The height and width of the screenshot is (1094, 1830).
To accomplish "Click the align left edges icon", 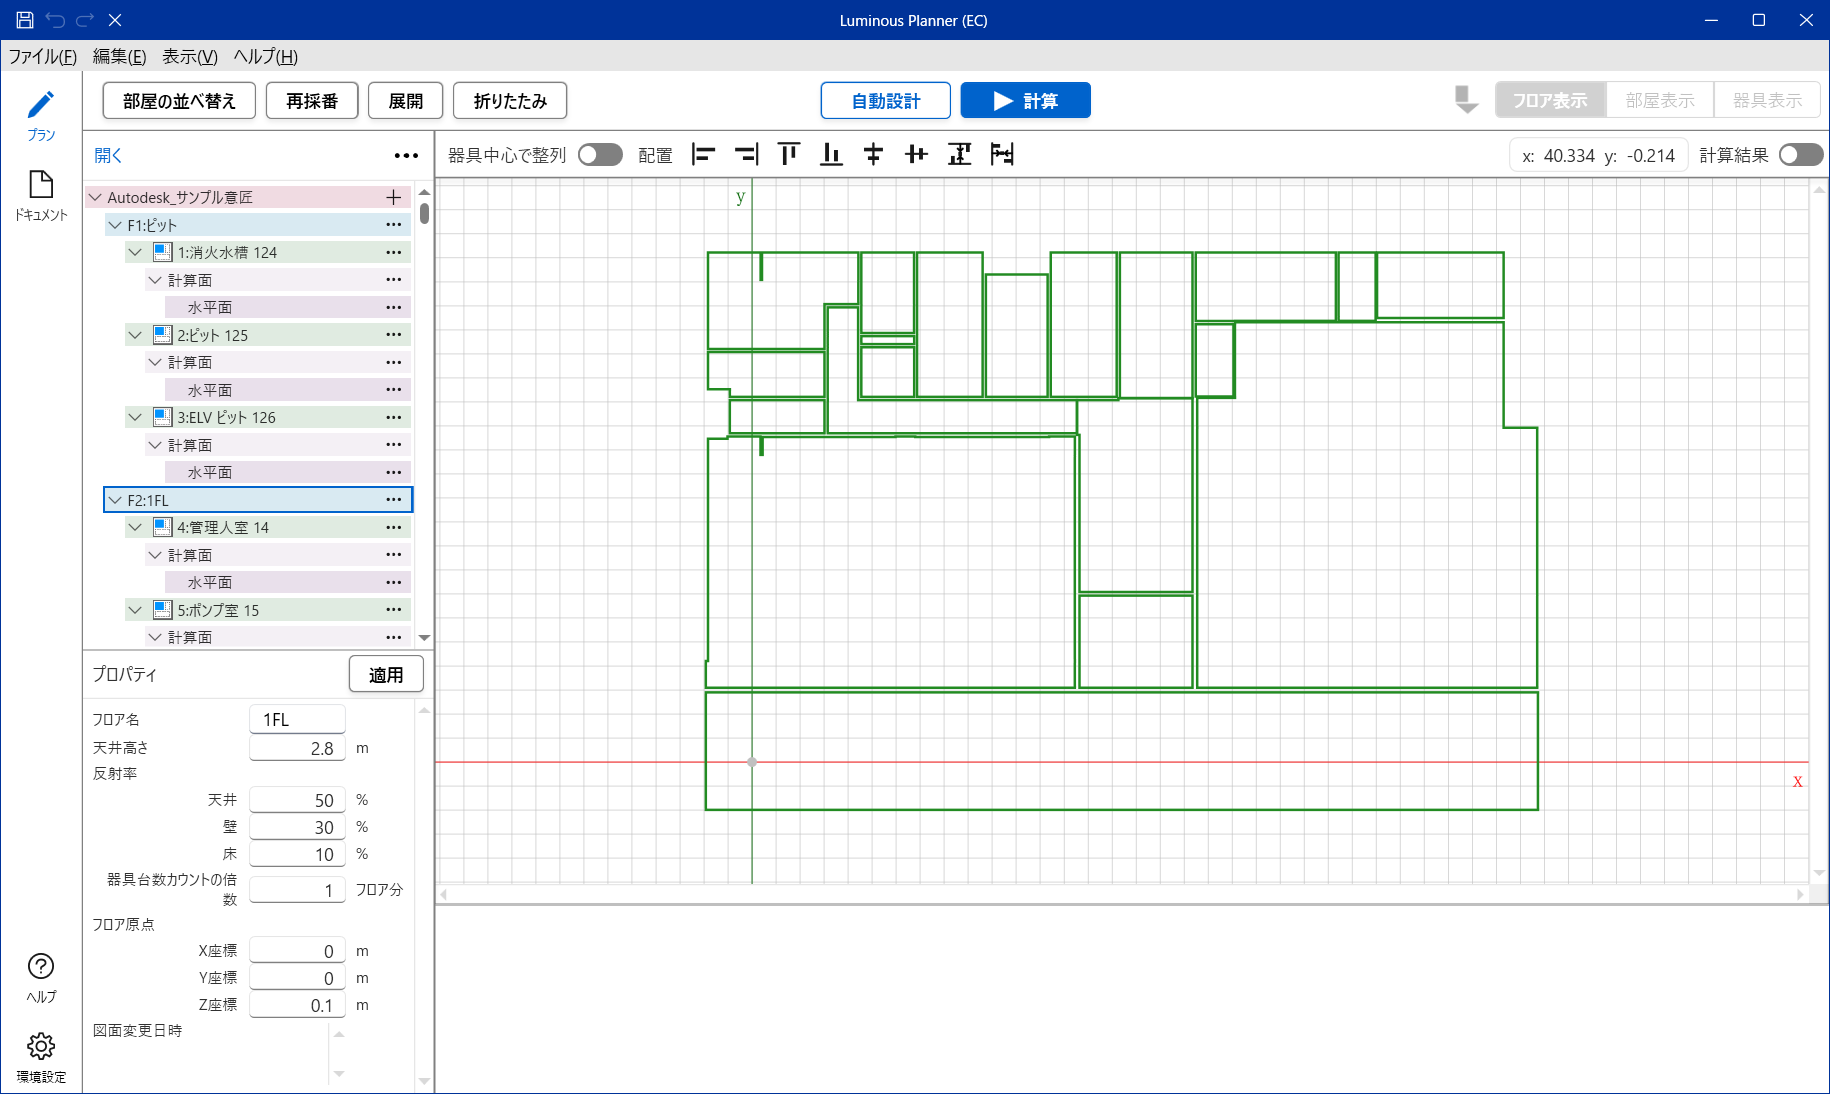I will pos(704,154).
